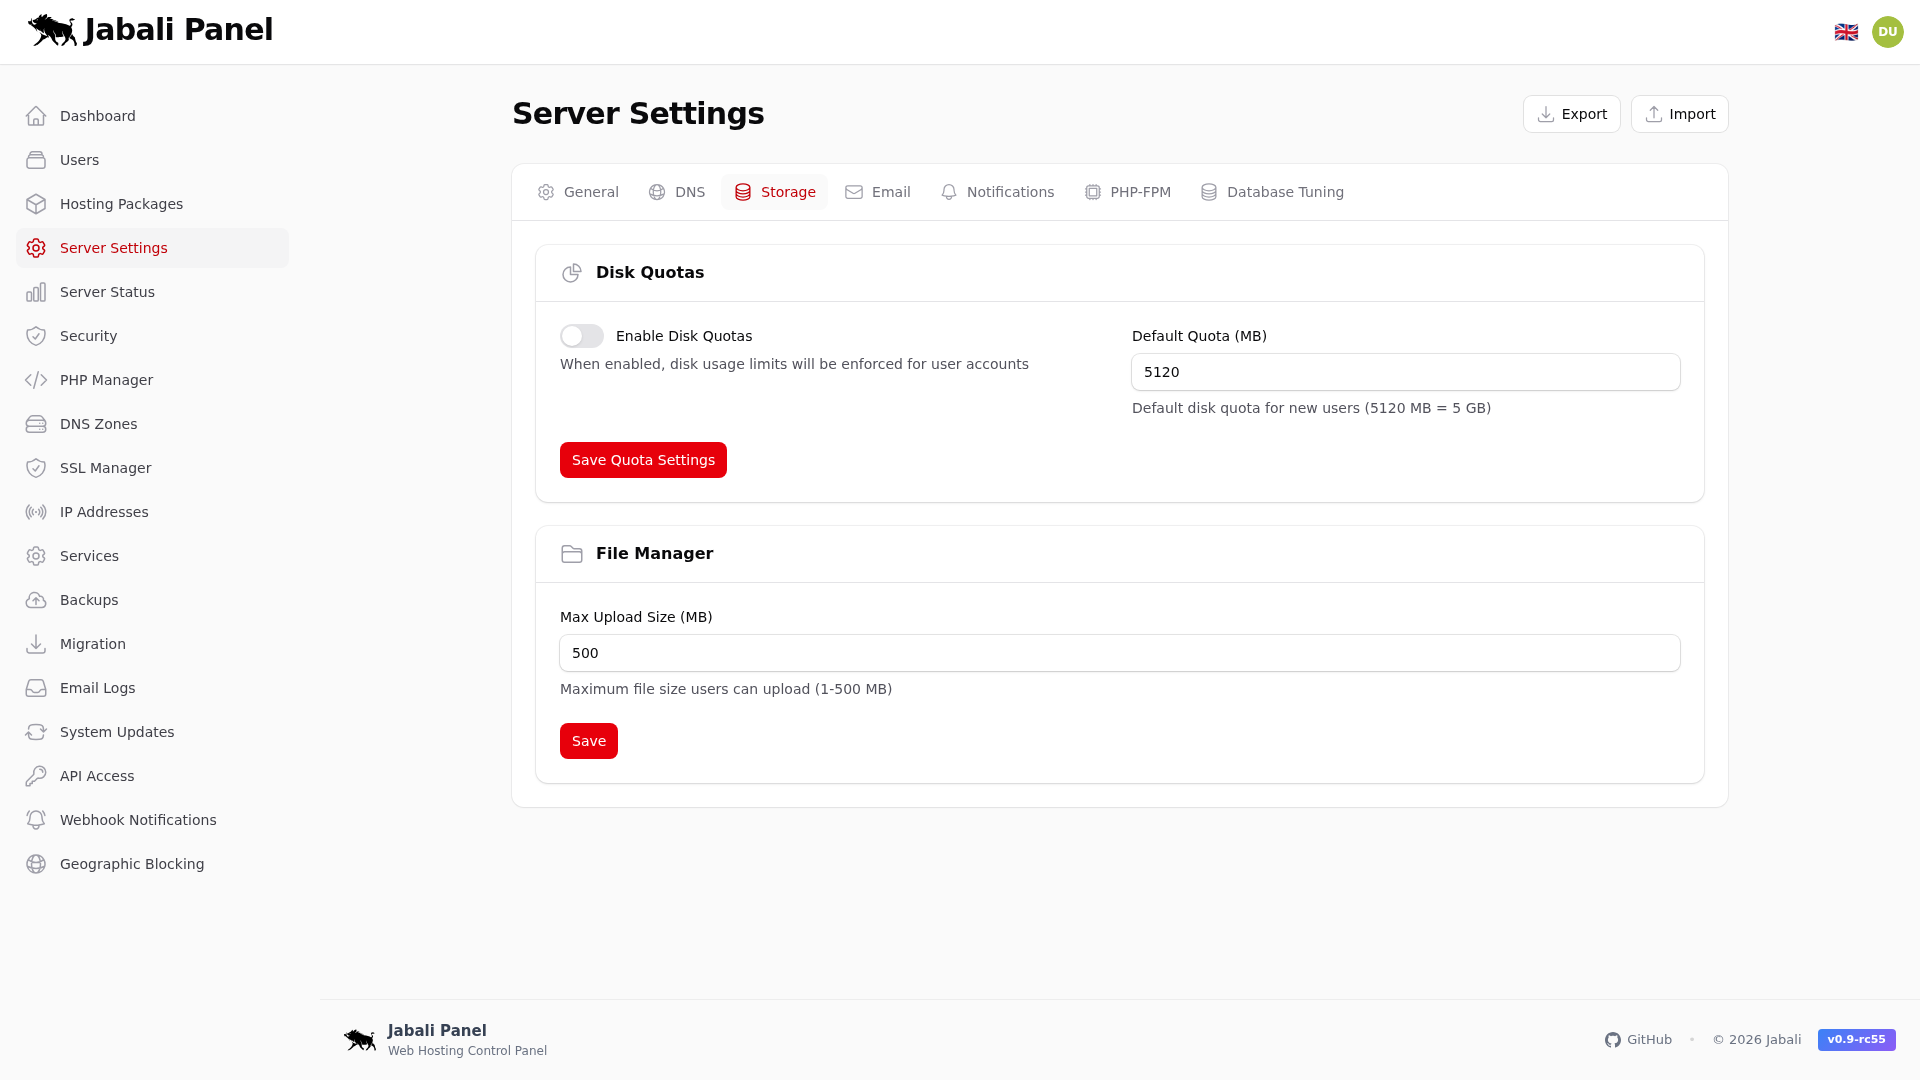Viewport: 1920px width, 1080px height.
Task: Open the GitHub icon in footer
Action: coord(1613,1039)
